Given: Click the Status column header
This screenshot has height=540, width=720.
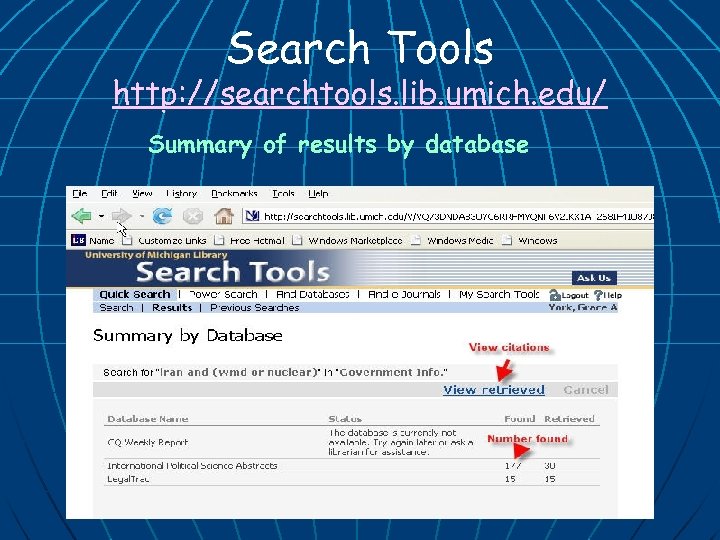Looking at the screenshot, I should (345, 419).
